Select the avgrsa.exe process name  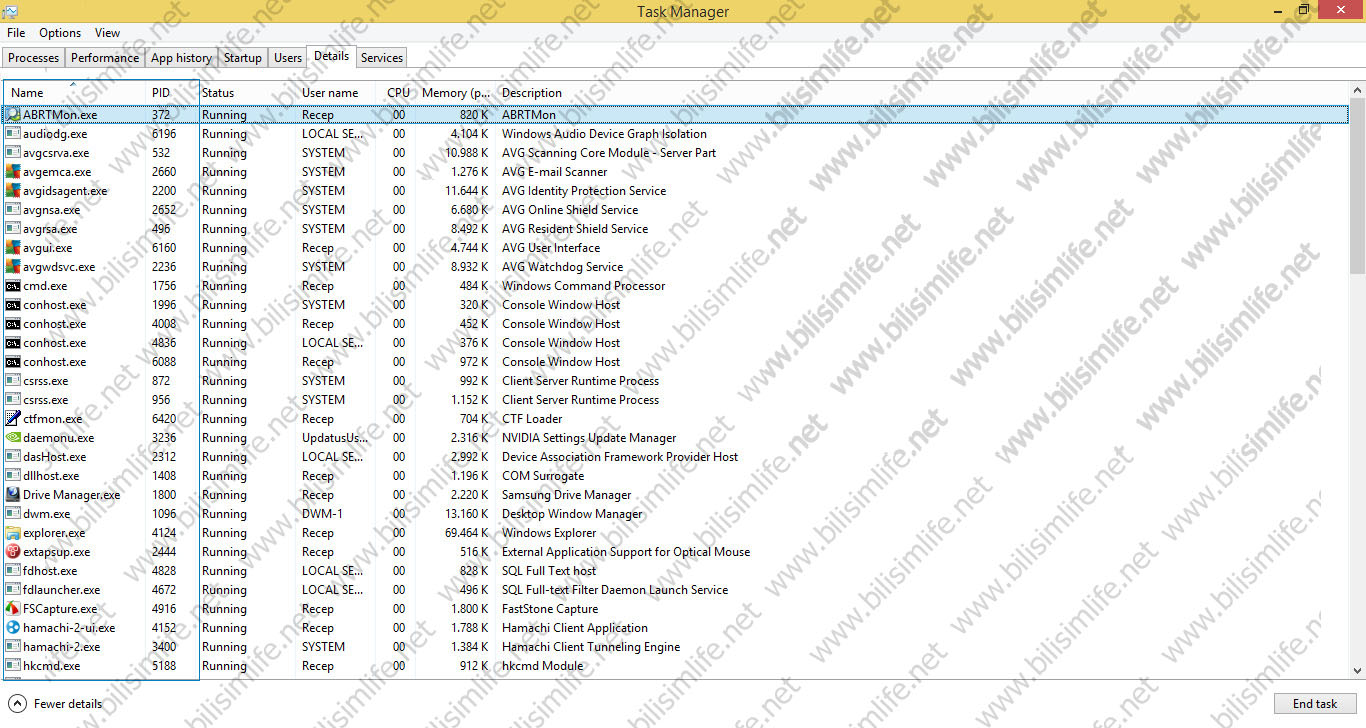(x=50, y=229)
